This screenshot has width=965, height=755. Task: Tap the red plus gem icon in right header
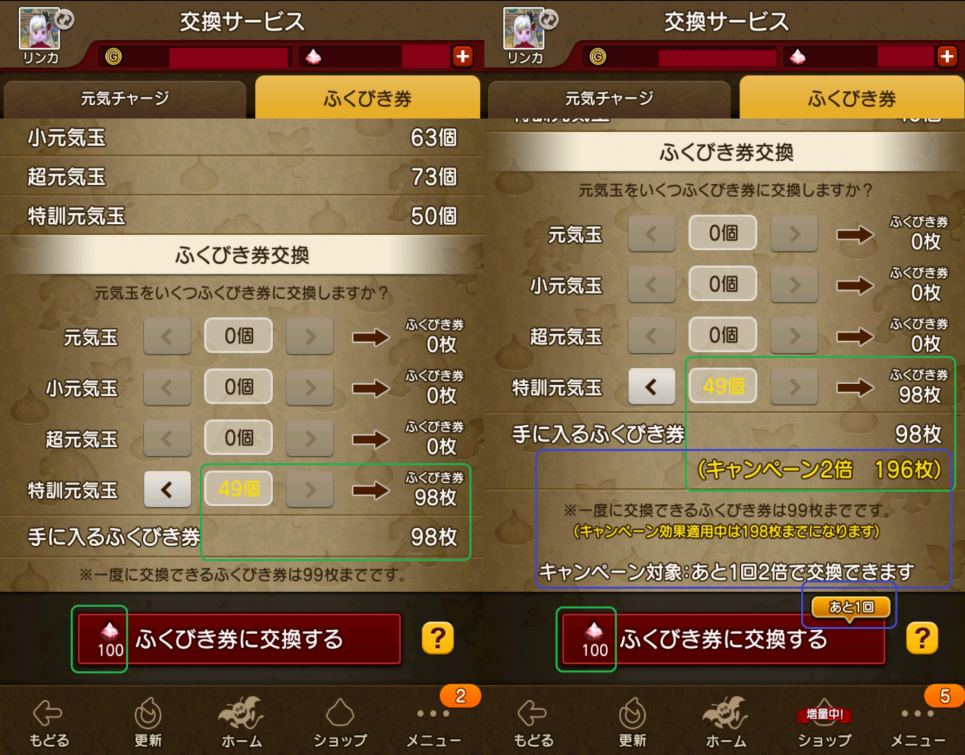click(947, 57)
